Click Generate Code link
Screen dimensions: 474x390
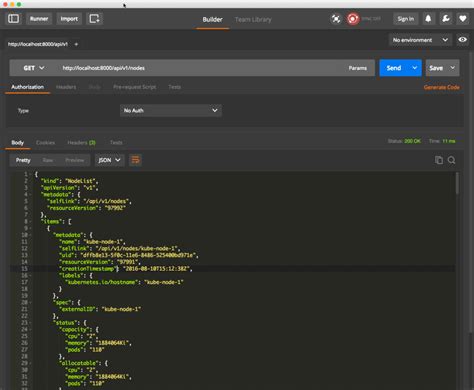[x=442, y=87]
